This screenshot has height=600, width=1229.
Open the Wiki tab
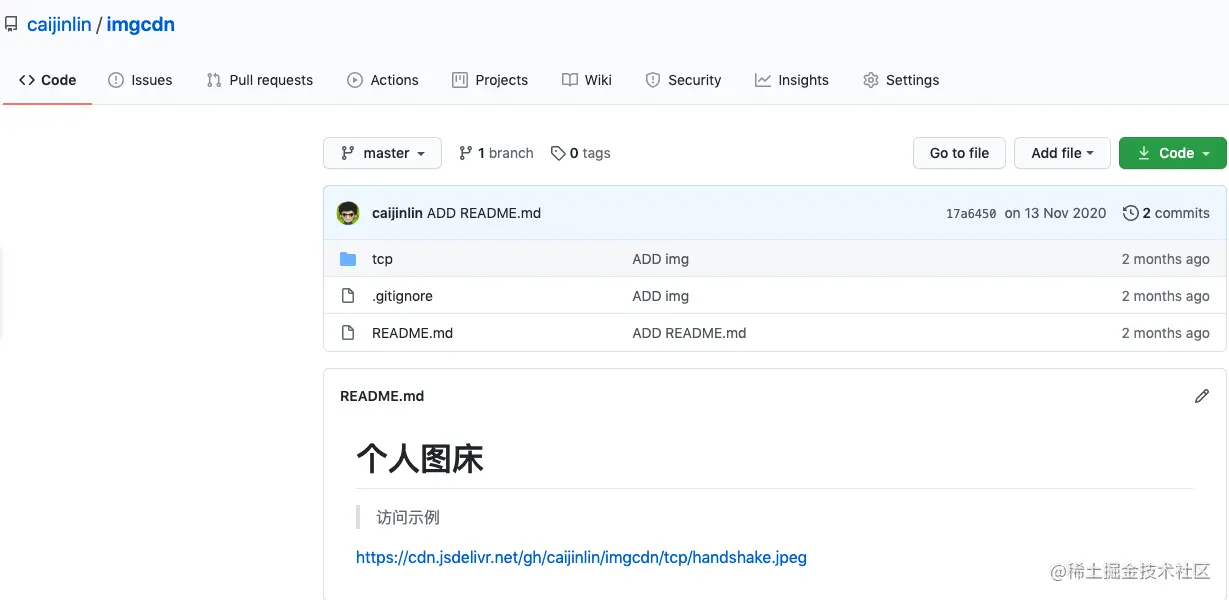[587, 80]
